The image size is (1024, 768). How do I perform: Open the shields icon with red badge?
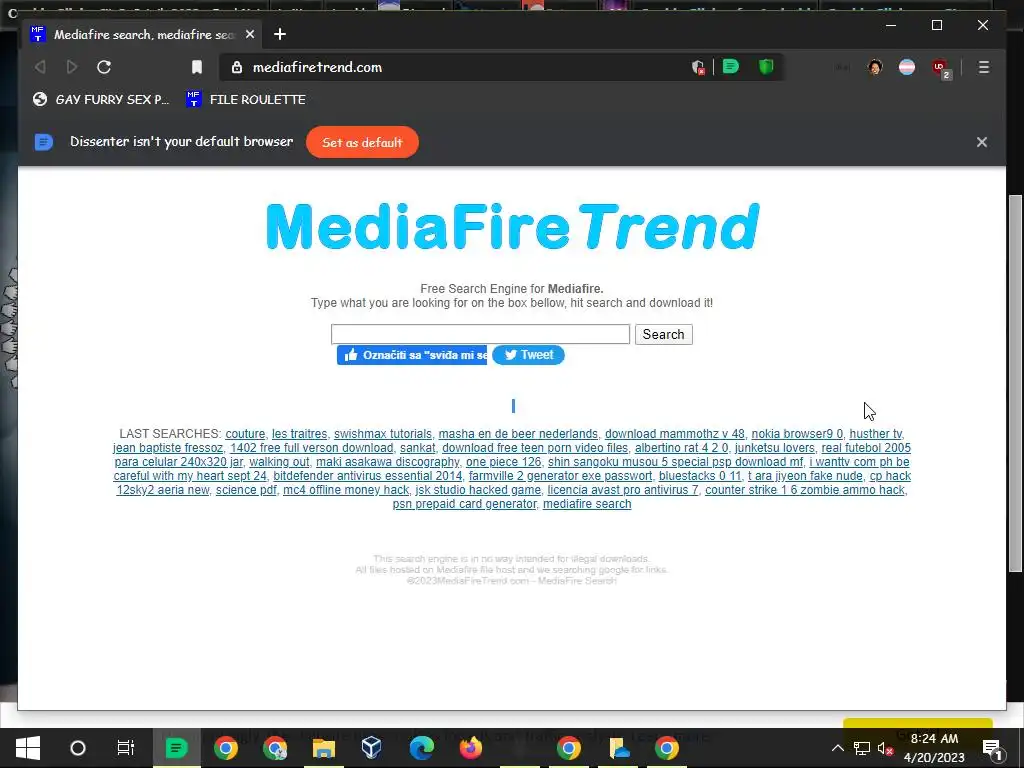[x=698, y=67]
